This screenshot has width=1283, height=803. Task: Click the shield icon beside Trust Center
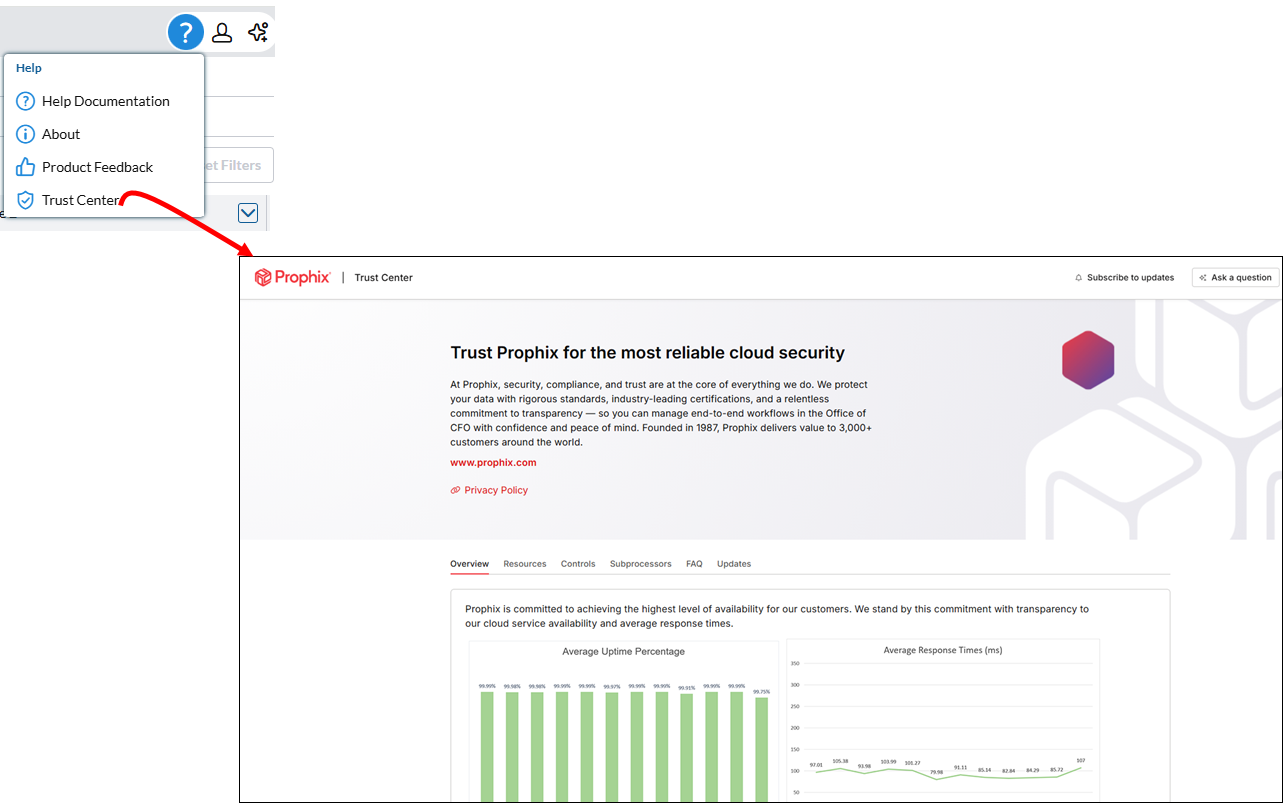[26, 200]
